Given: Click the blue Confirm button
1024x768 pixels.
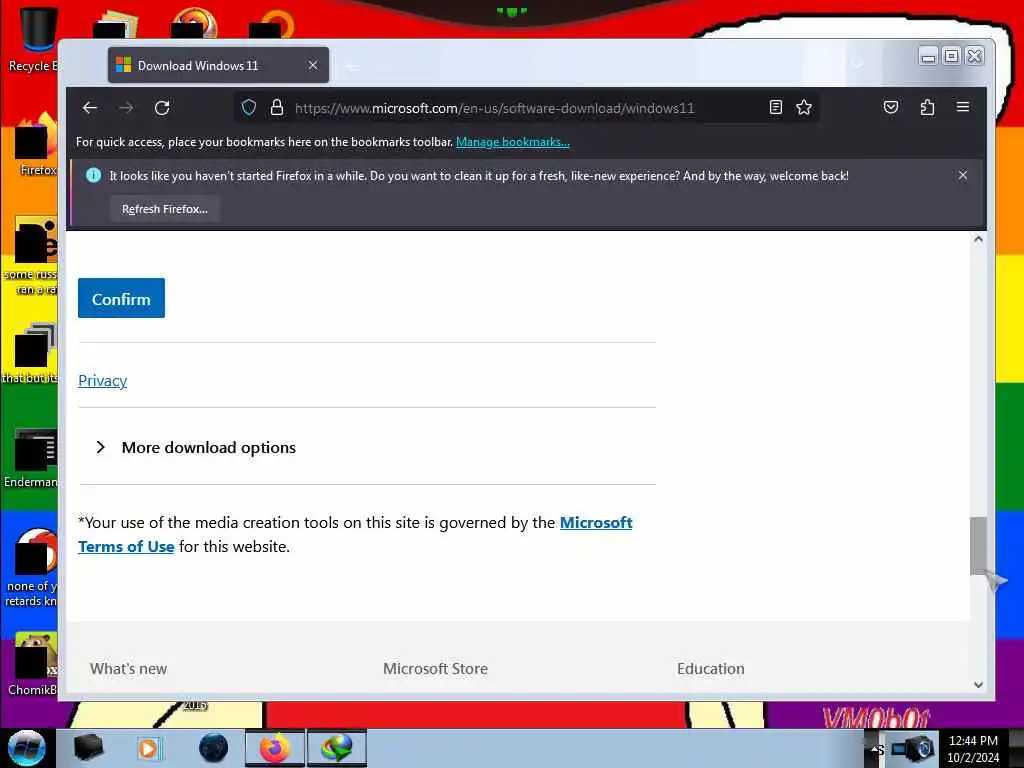Looking at the screenshot, I should pyautogui.click(x=121, y=298).
